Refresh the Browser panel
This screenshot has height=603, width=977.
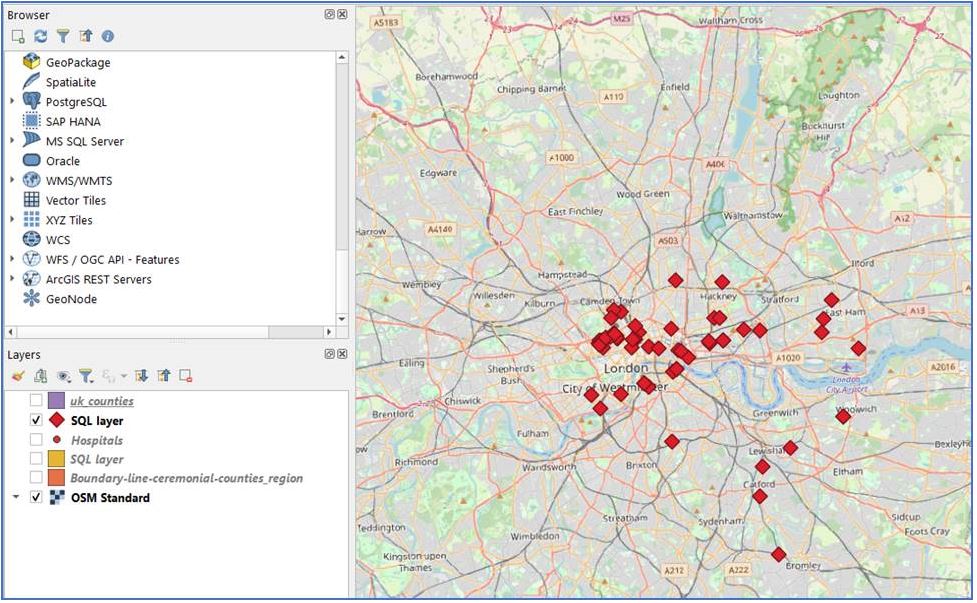click(x=41, y=37)
